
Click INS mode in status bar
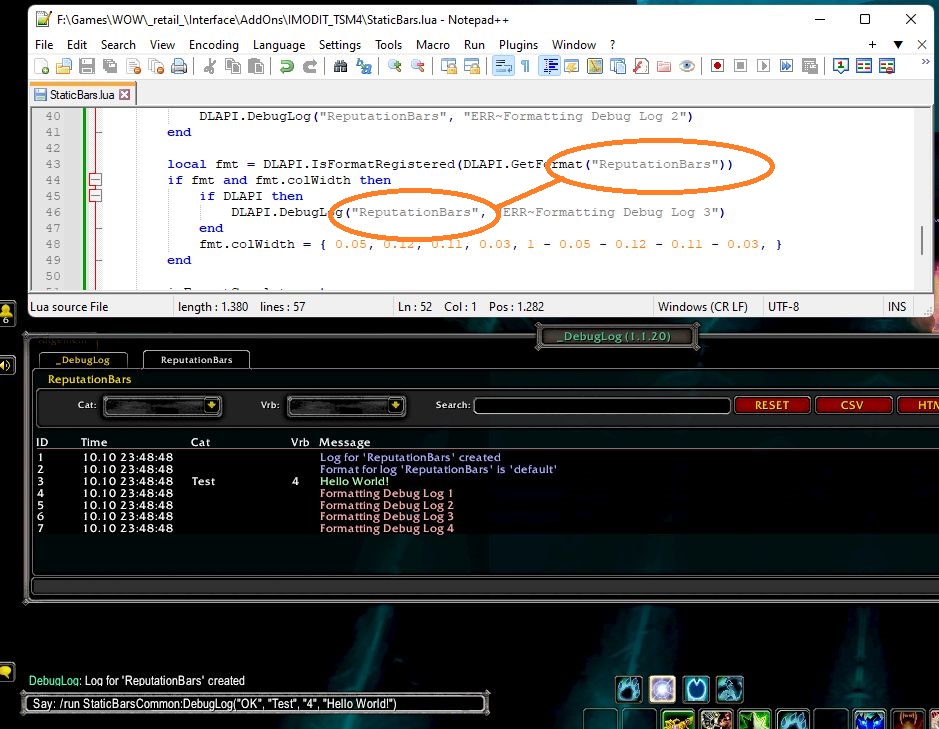[x=896, y=307]
